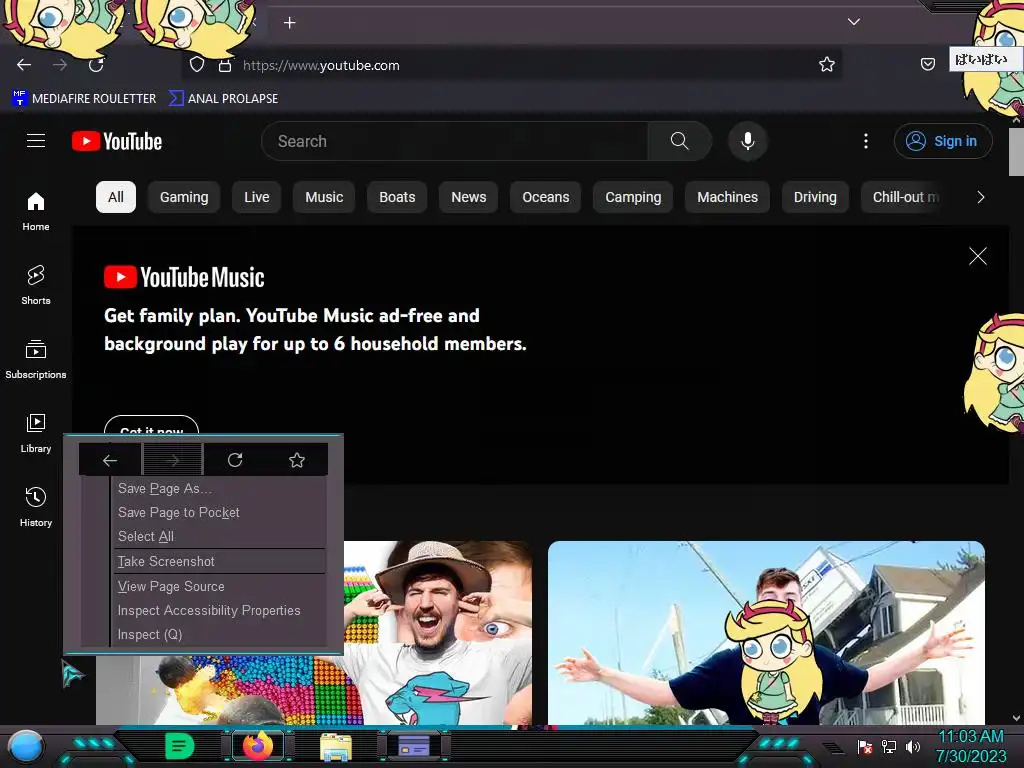1024x768 pixels.
Task: Select the Live filter chip
Action: coord(257,197)
